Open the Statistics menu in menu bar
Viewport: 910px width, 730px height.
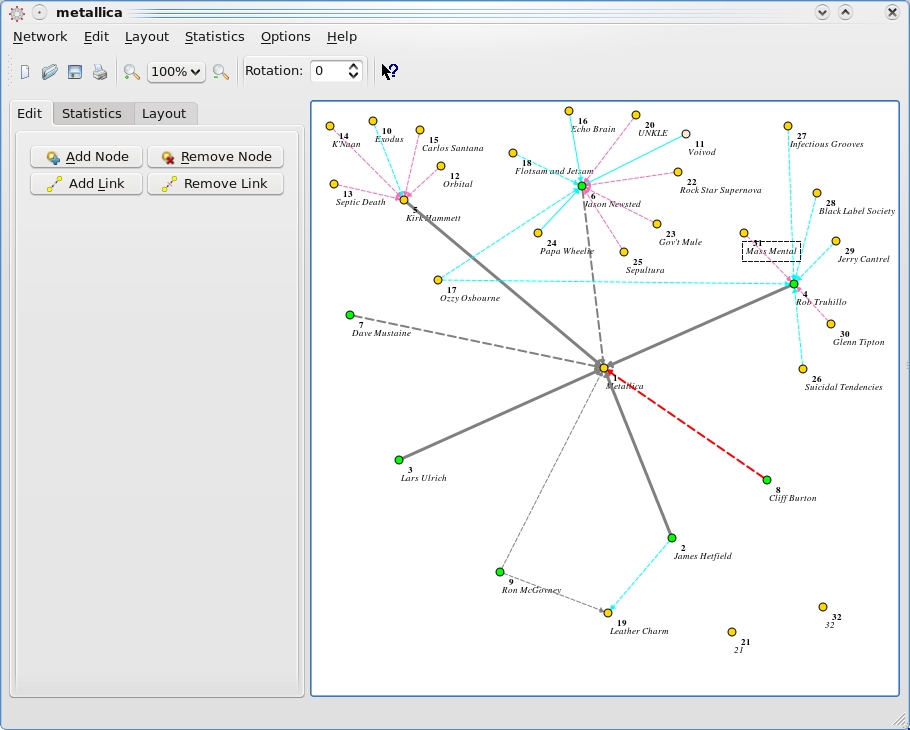[x=214, y=36]
